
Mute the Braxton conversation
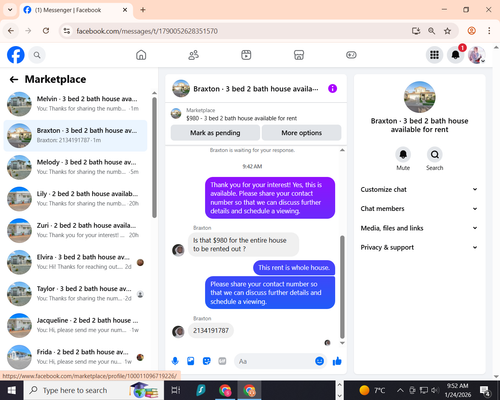(x=403, y=154)
